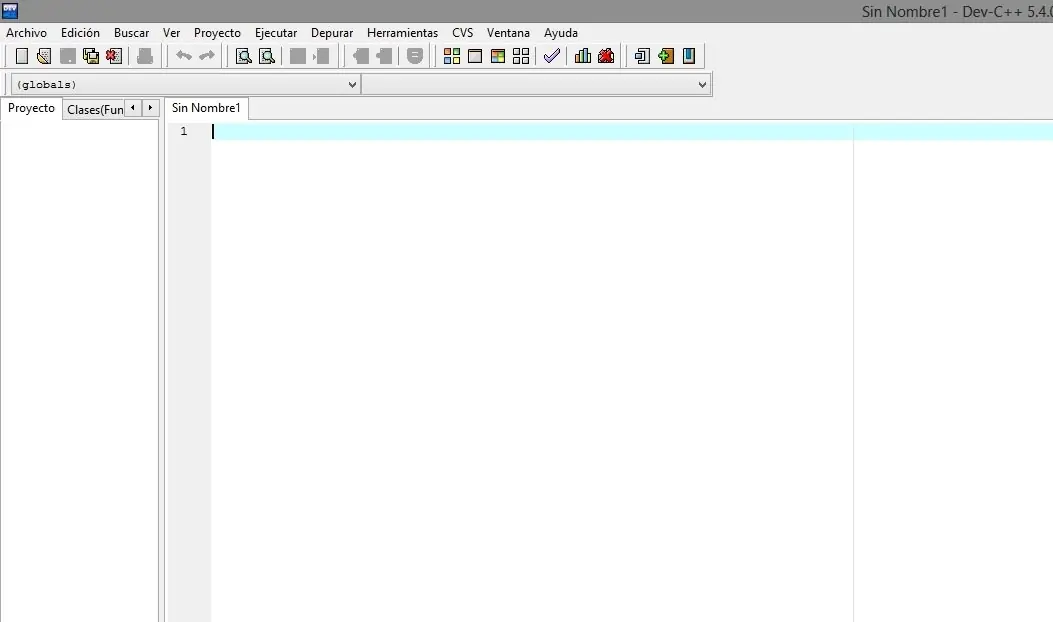Image resolution: width=1053 pixels, height=622 pixels.
Task: Click line 1 in the code editor
Action: click(x=632, y=132)
